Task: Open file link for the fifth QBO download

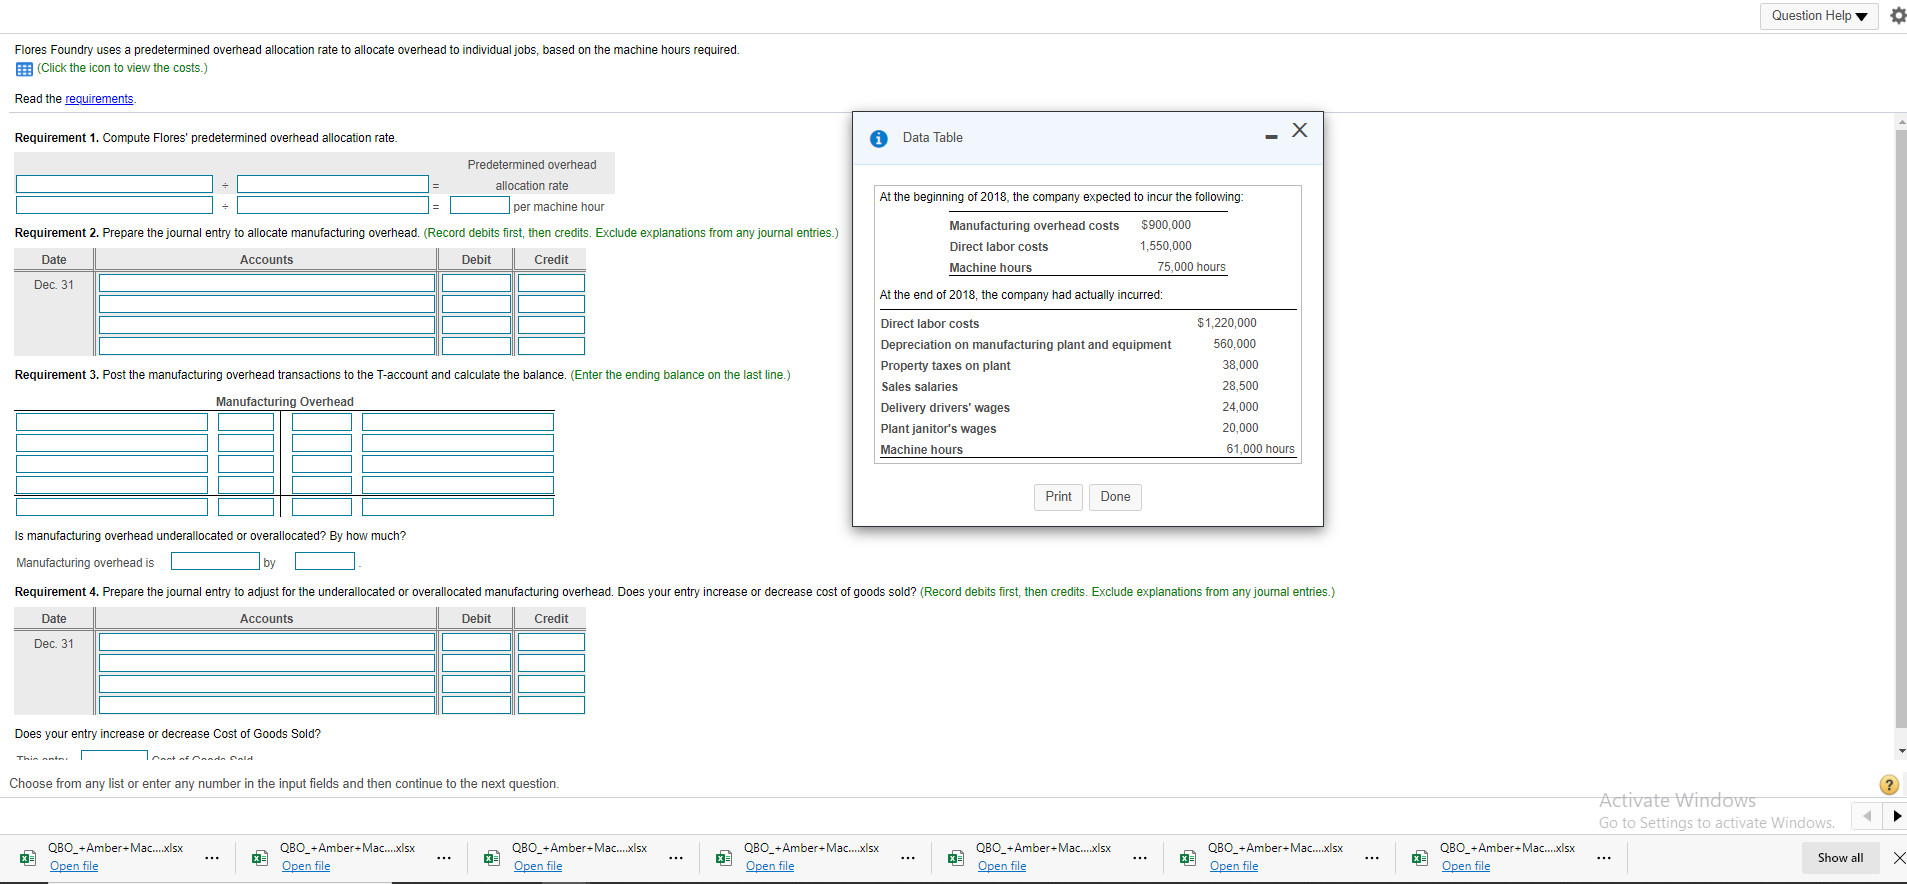Action: click(x=1002, y=866)
